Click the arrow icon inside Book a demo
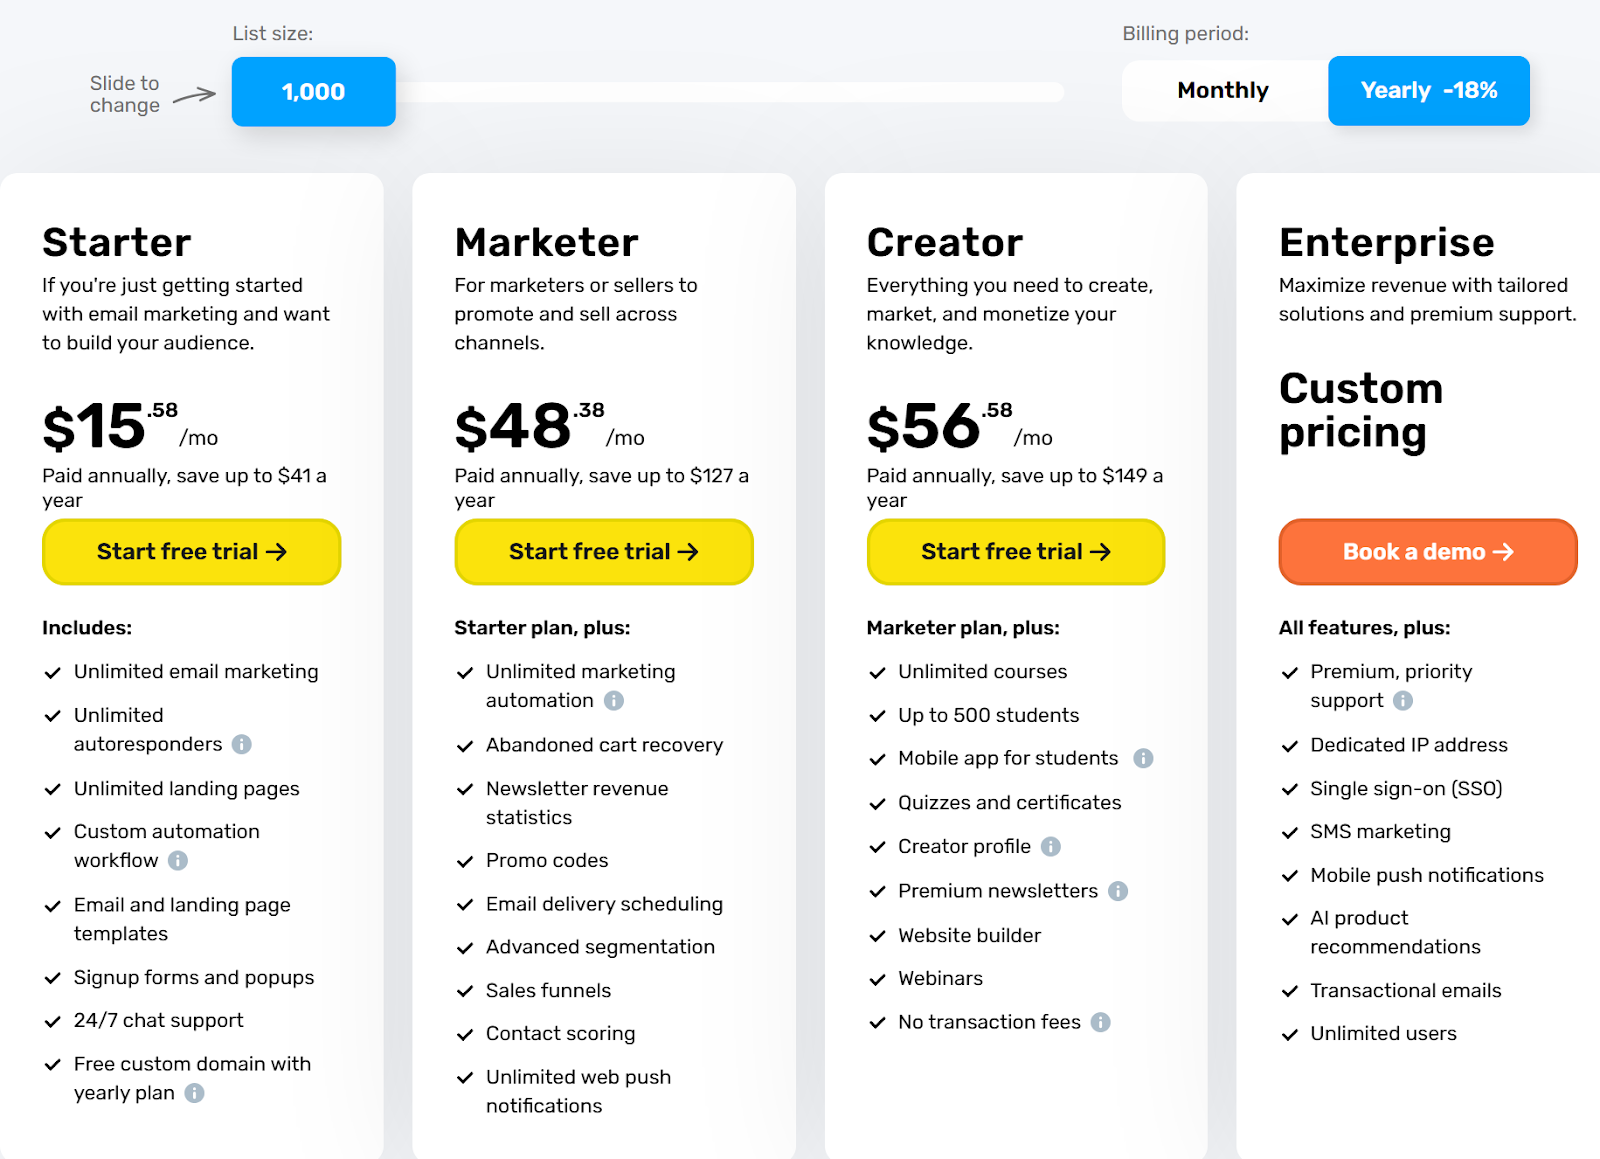 [x=1503, y=551]
